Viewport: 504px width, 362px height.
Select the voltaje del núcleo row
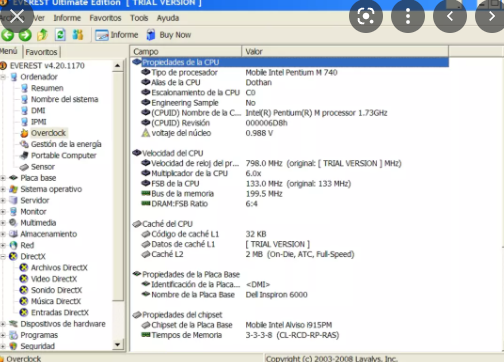[x=290, y=133]
